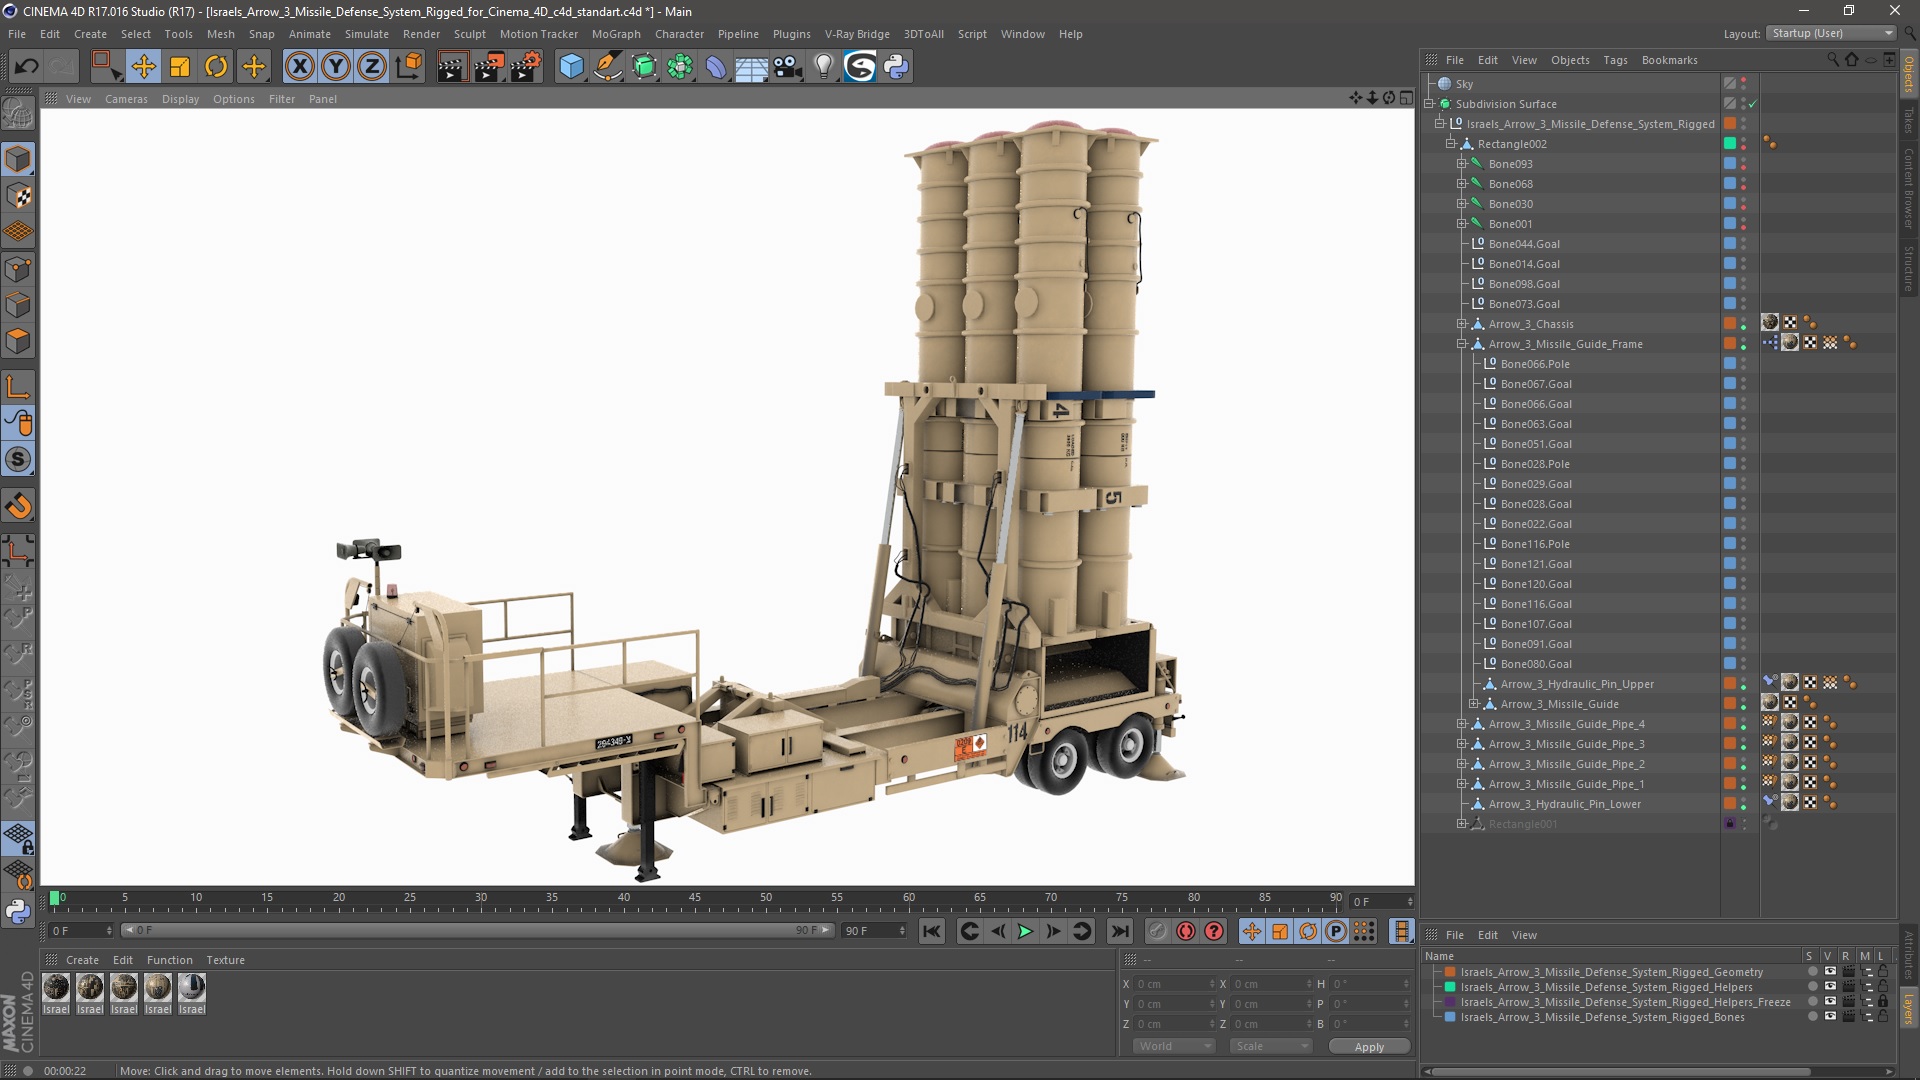Toggle X axis lock

pyautogui.click(x=299, y=67)
